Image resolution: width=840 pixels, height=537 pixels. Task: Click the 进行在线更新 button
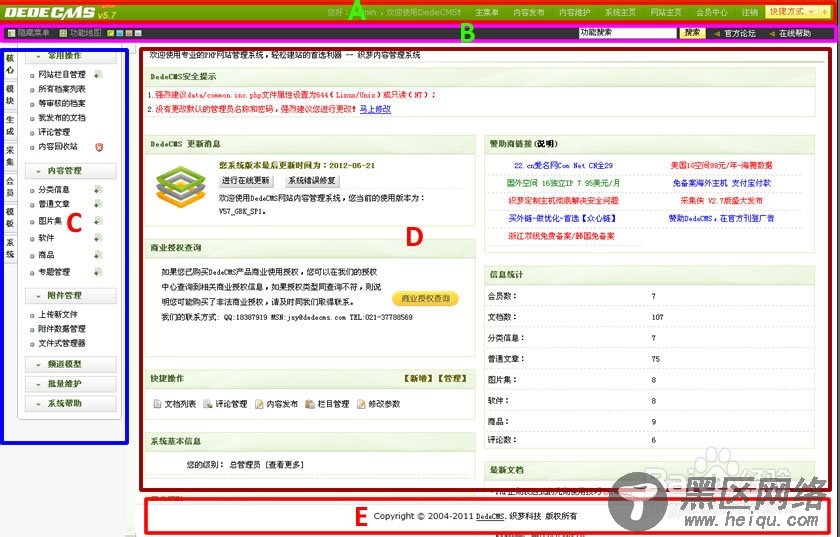tap(246, 181)
